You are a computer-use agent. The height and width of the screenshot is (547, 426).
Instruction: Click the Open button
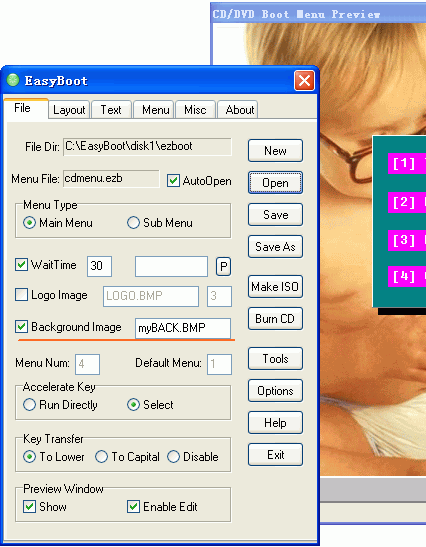click(275, 183)
